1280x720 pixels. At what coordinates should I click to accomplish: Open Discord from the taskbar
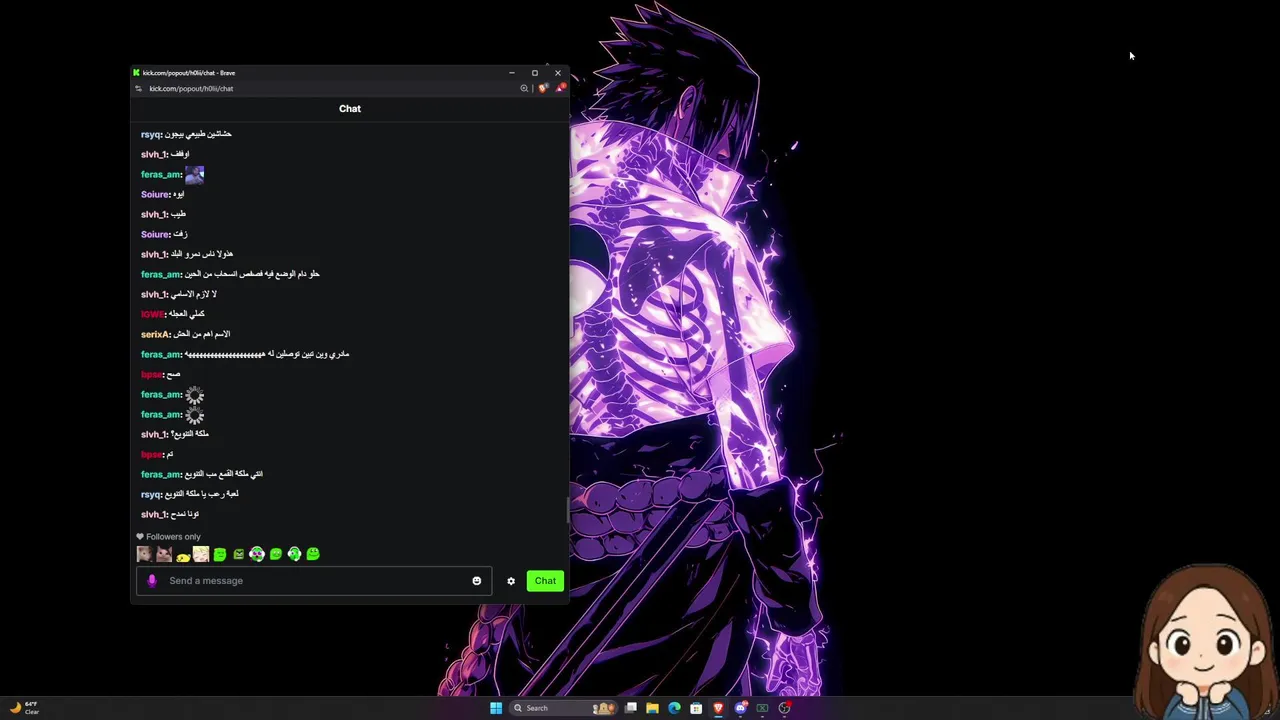(740, 708)
